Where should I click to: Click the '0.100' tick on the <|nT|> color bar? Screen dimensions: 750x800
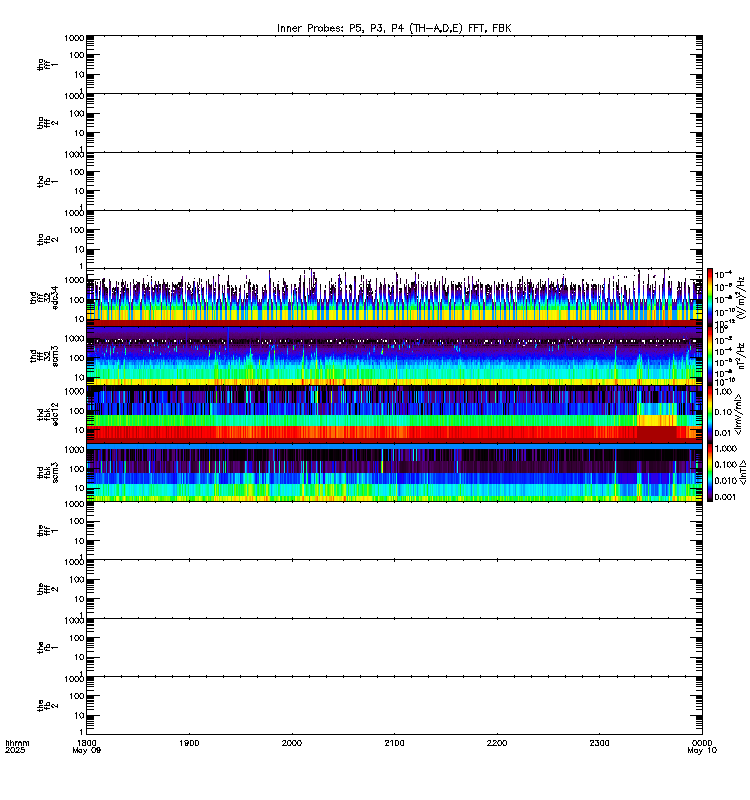(725, 465)
